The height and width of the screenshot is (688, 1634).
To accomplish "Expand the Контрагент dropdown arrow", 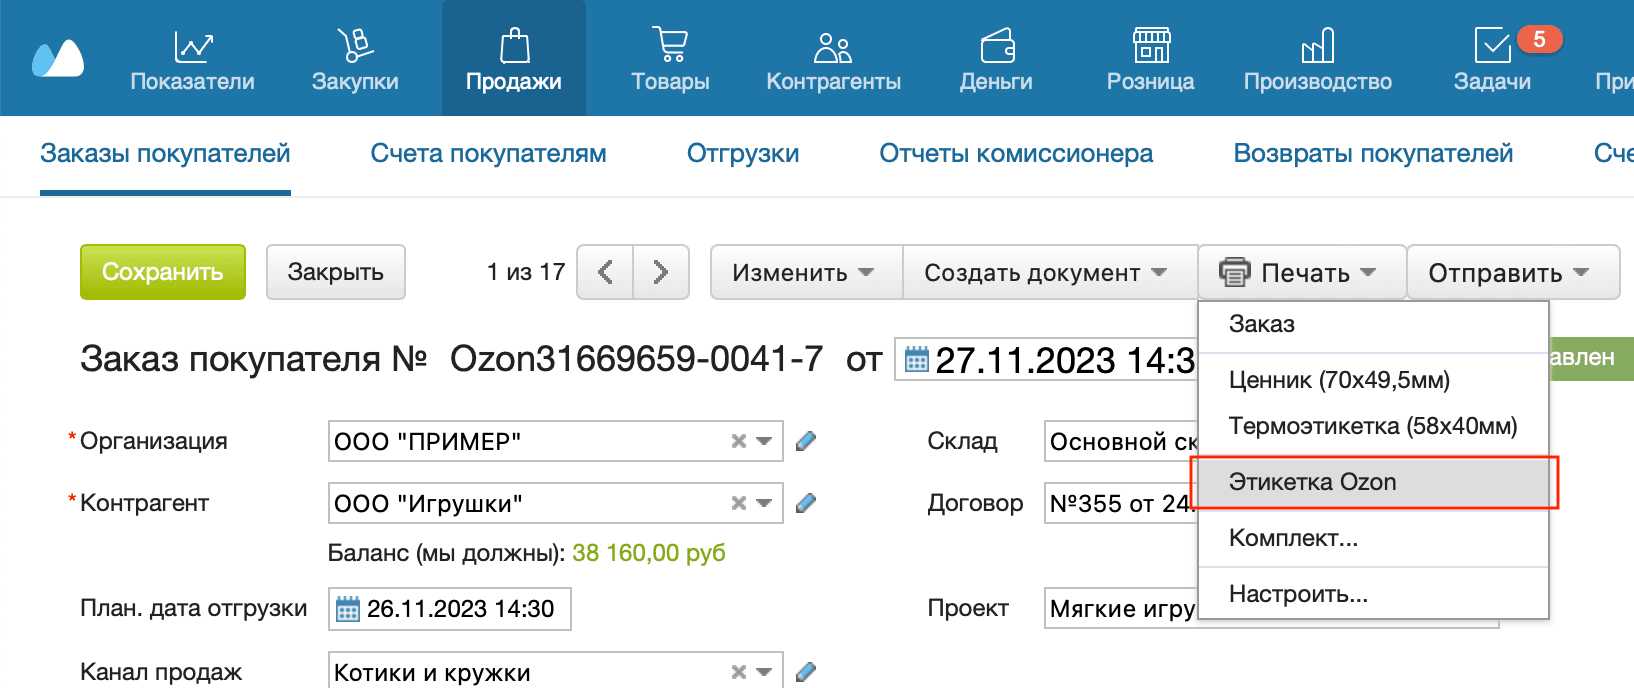I will [764, 503].
